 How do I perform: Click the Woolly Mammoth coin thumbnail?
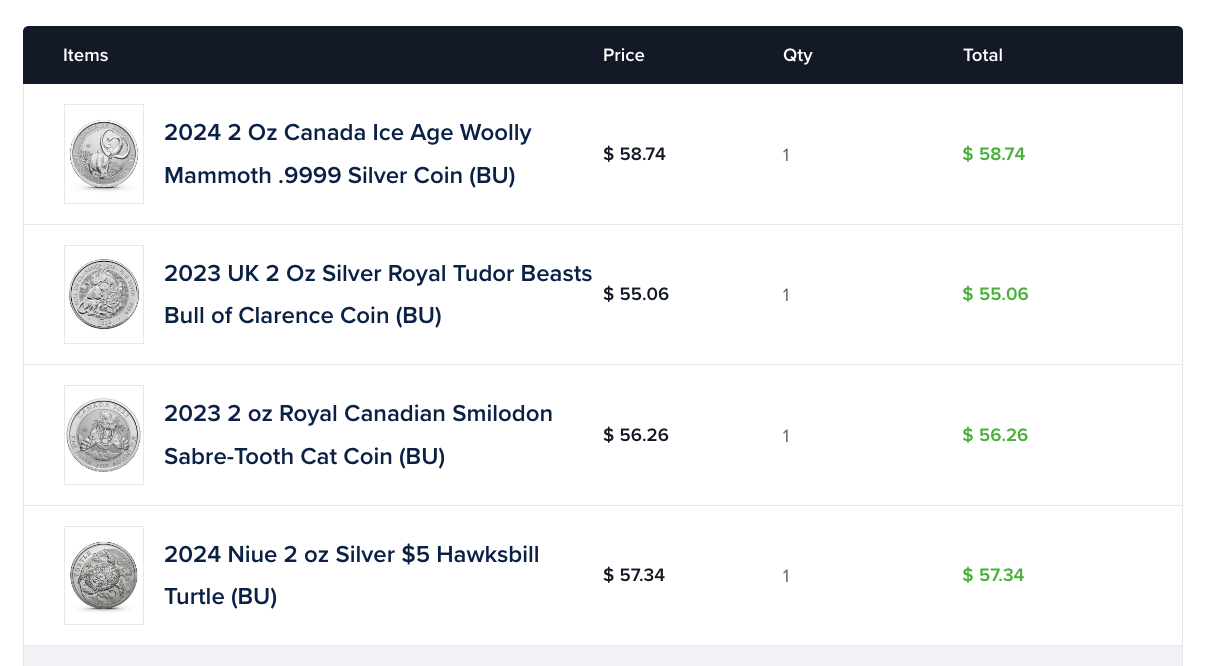pos(104,154)
